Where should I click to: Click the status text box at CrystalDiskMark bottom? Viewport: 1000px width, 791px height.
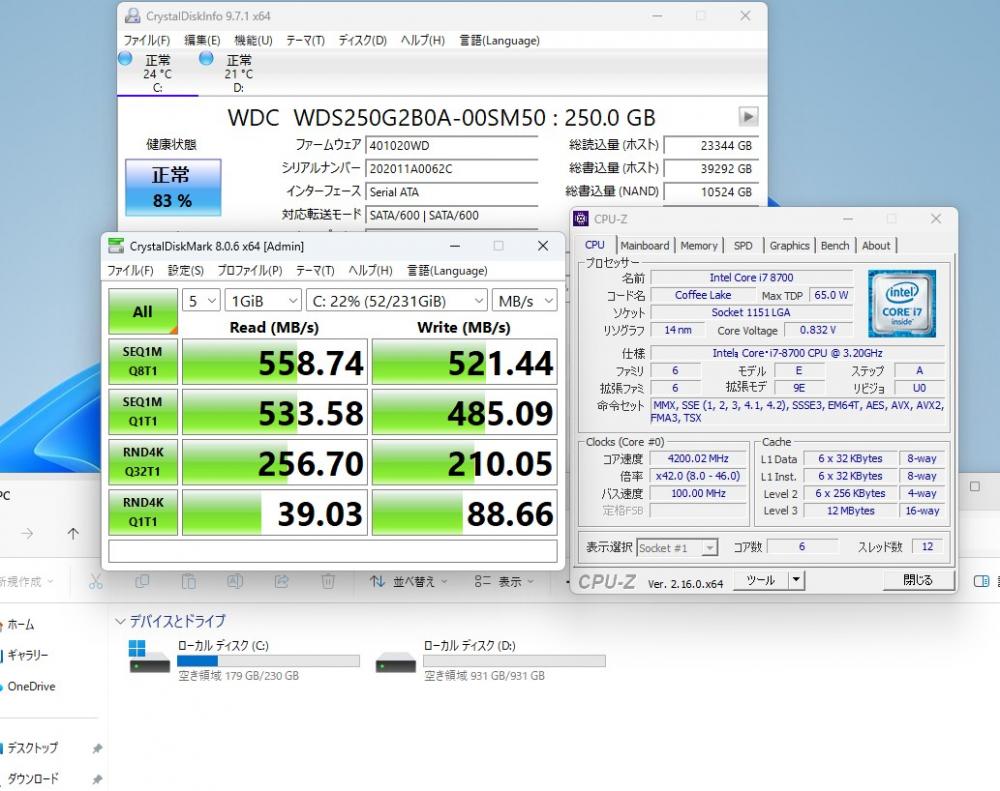pyautogui.click(x=333, y=551)
